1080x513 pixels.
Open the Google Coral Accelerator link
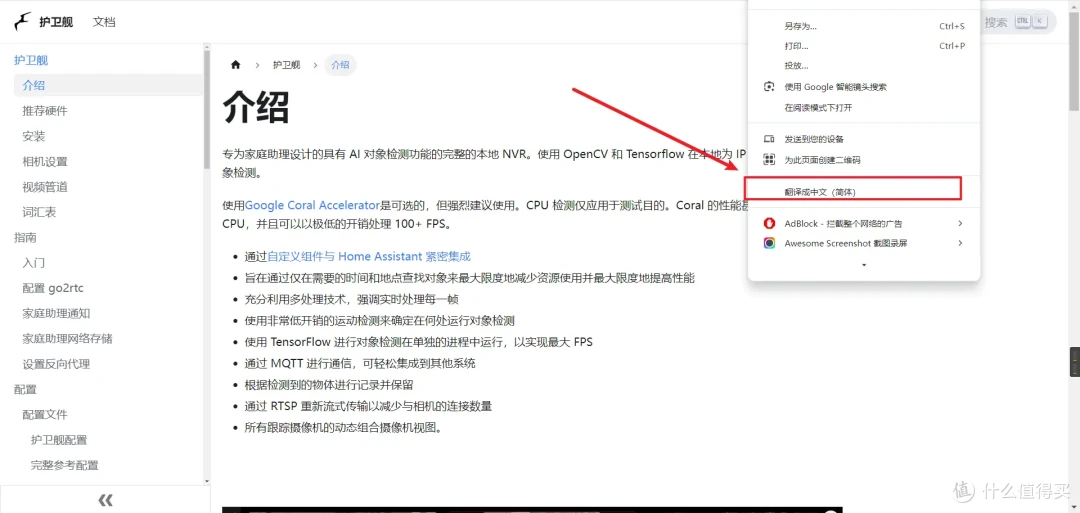pyautogui.click(x=313, y=205)
